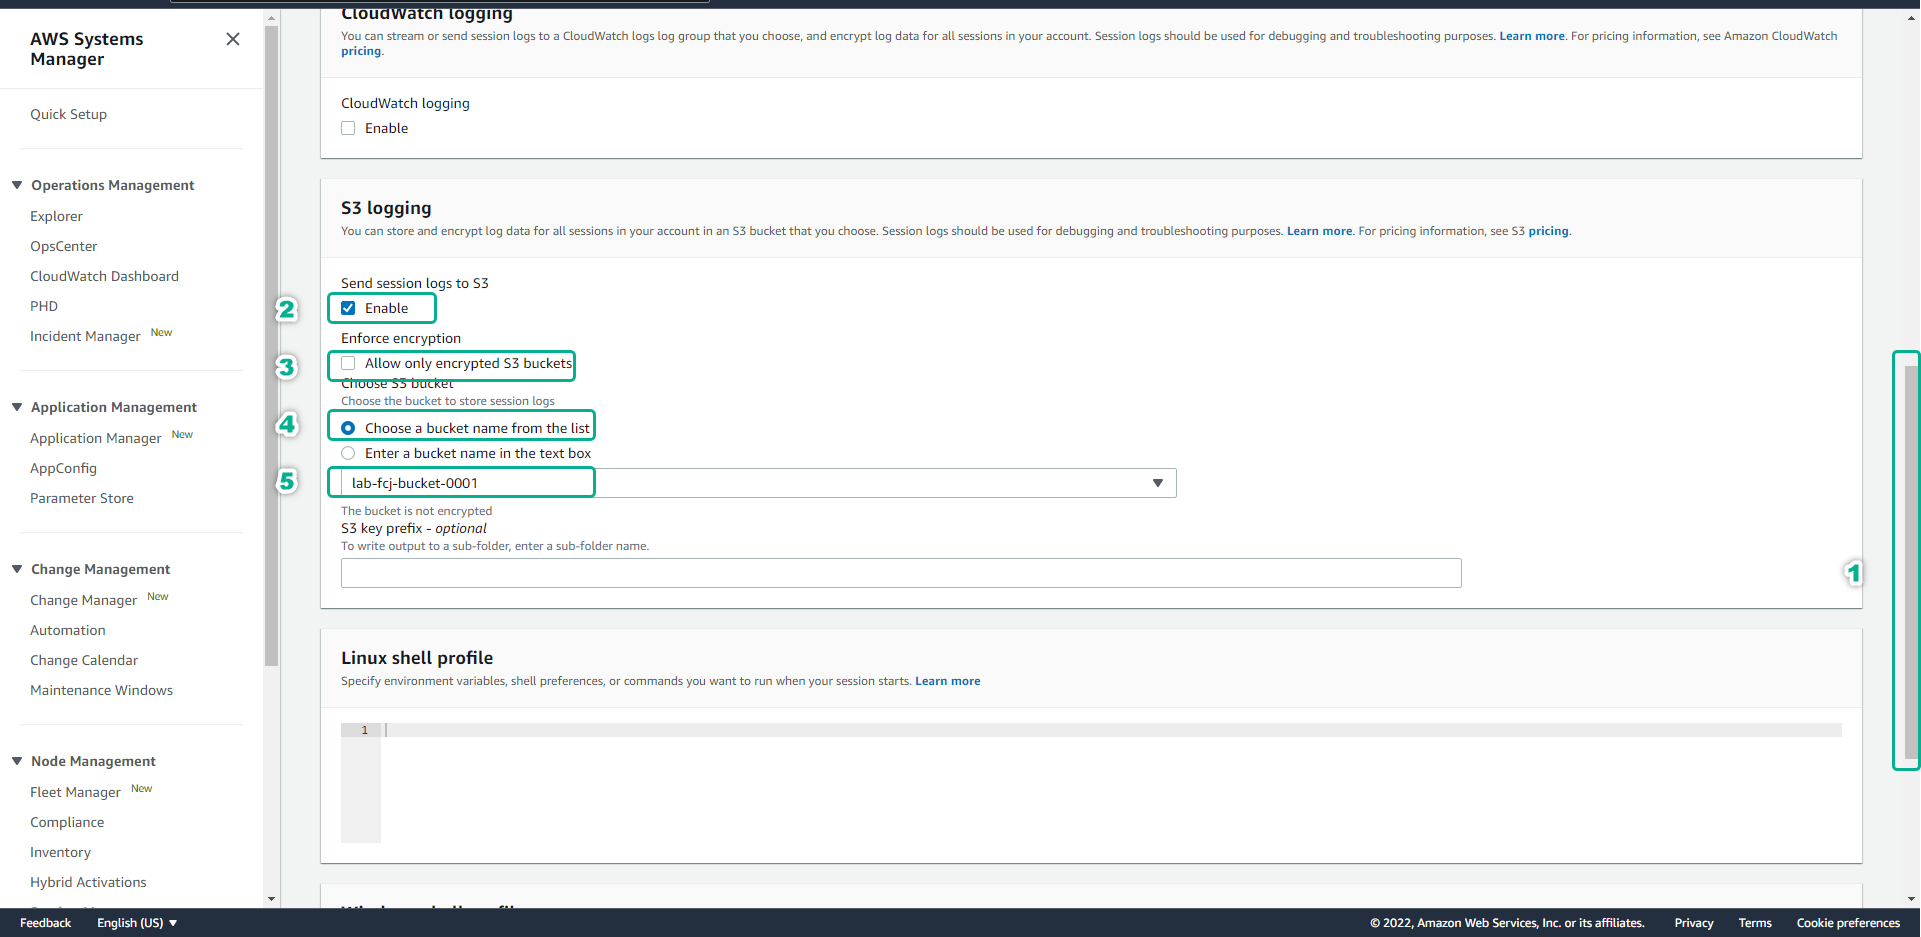This screenshot has height=937, width=1921.
Task: Collapse the Operations Management section
Action: pyautogui.click(x=15, y=185)
